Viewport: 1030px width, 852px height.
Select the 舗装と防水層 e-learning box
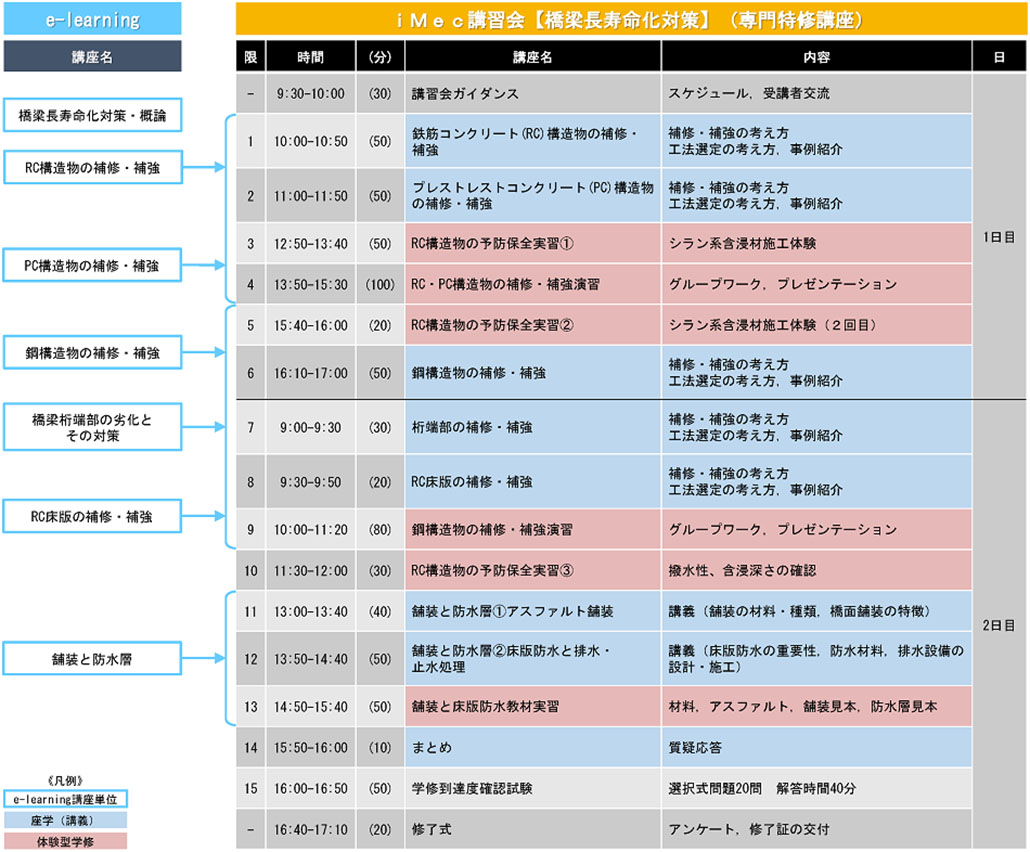coord(92,657)
